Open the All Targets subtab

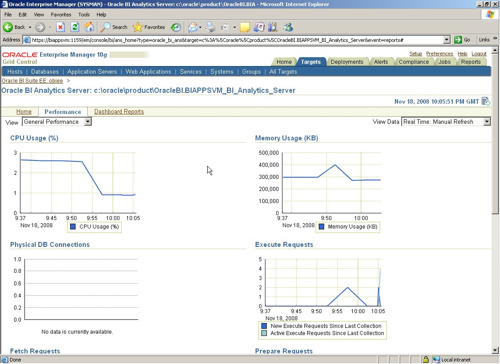pos(283,72)
